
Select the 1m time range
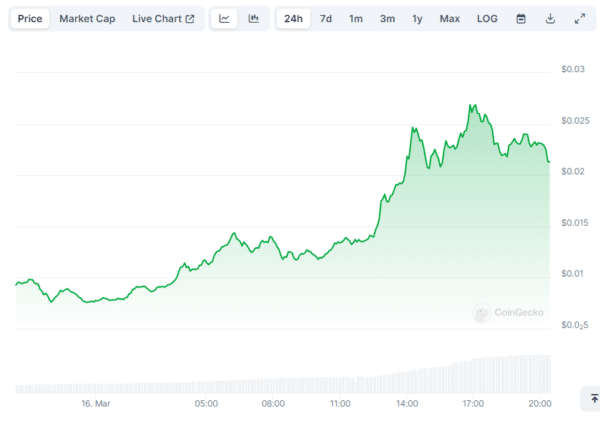click(x=356, y=19)
